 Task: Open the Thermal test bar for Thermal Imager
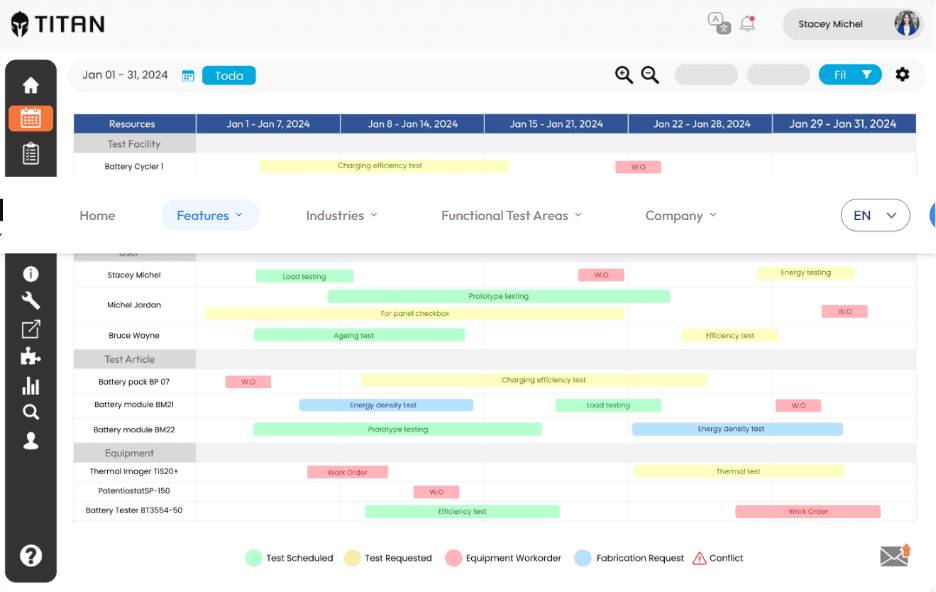point(739,471)
